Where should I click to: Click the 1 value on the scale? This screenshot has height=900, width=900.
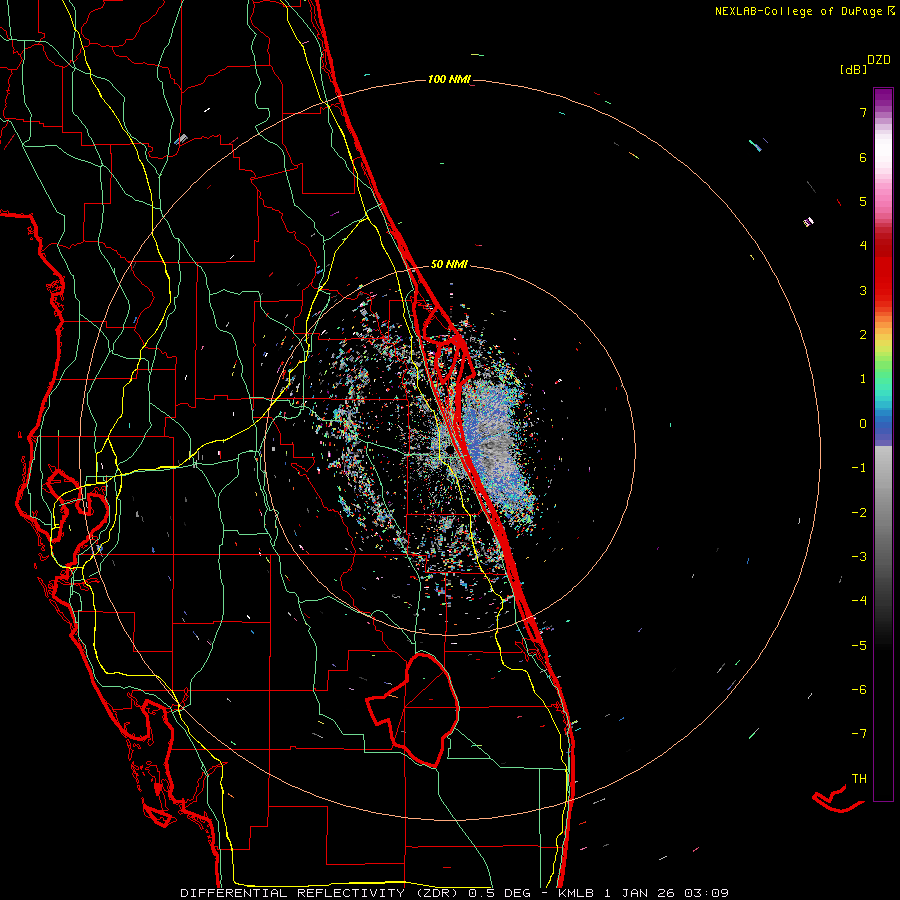click(863, 379)
